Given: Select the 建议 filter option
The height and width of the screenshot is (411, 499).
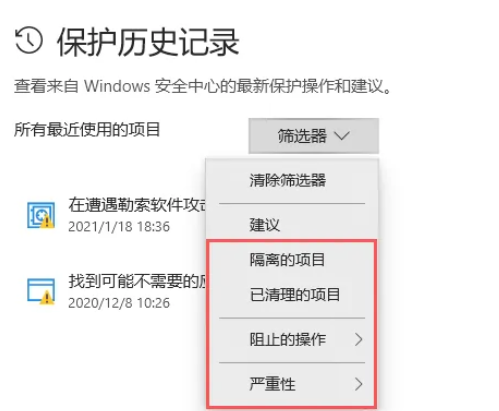Looking at the screenshot, I should click(265, 225).
